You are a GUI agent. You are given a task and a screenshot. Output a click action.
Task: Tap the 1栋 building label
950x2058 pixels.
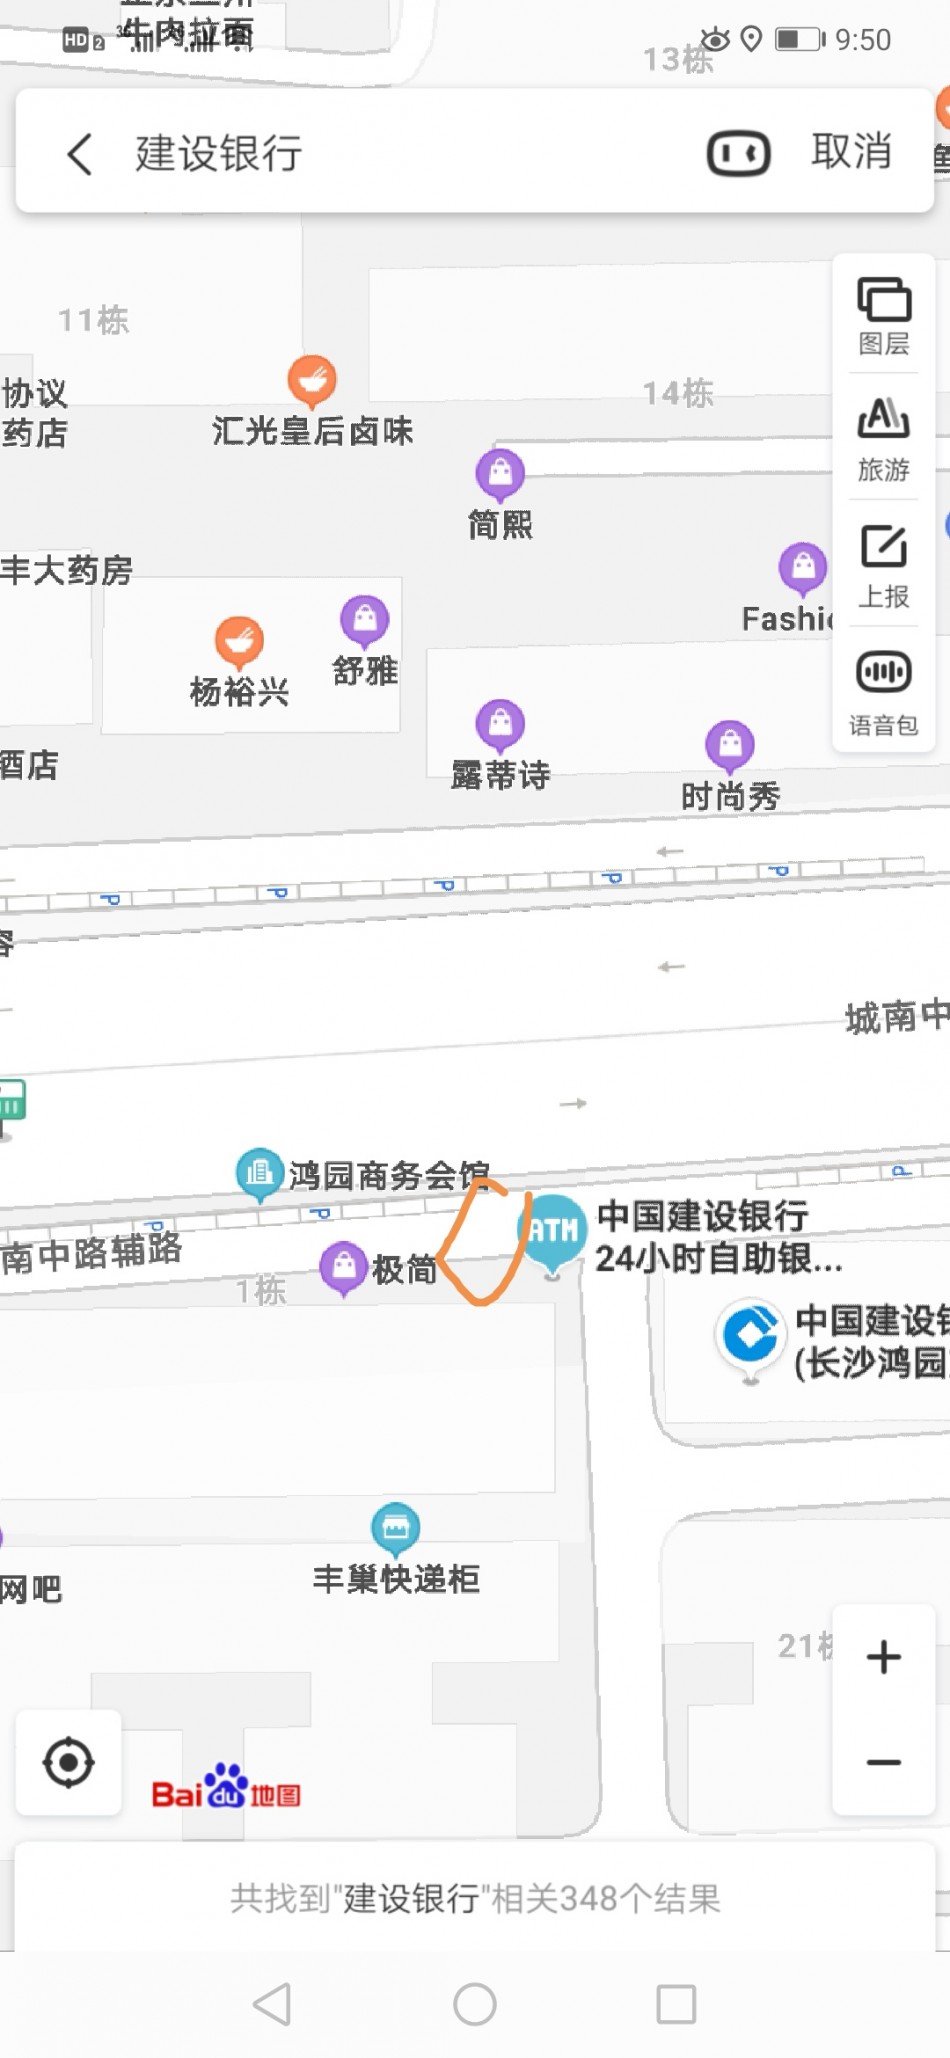261,1290
